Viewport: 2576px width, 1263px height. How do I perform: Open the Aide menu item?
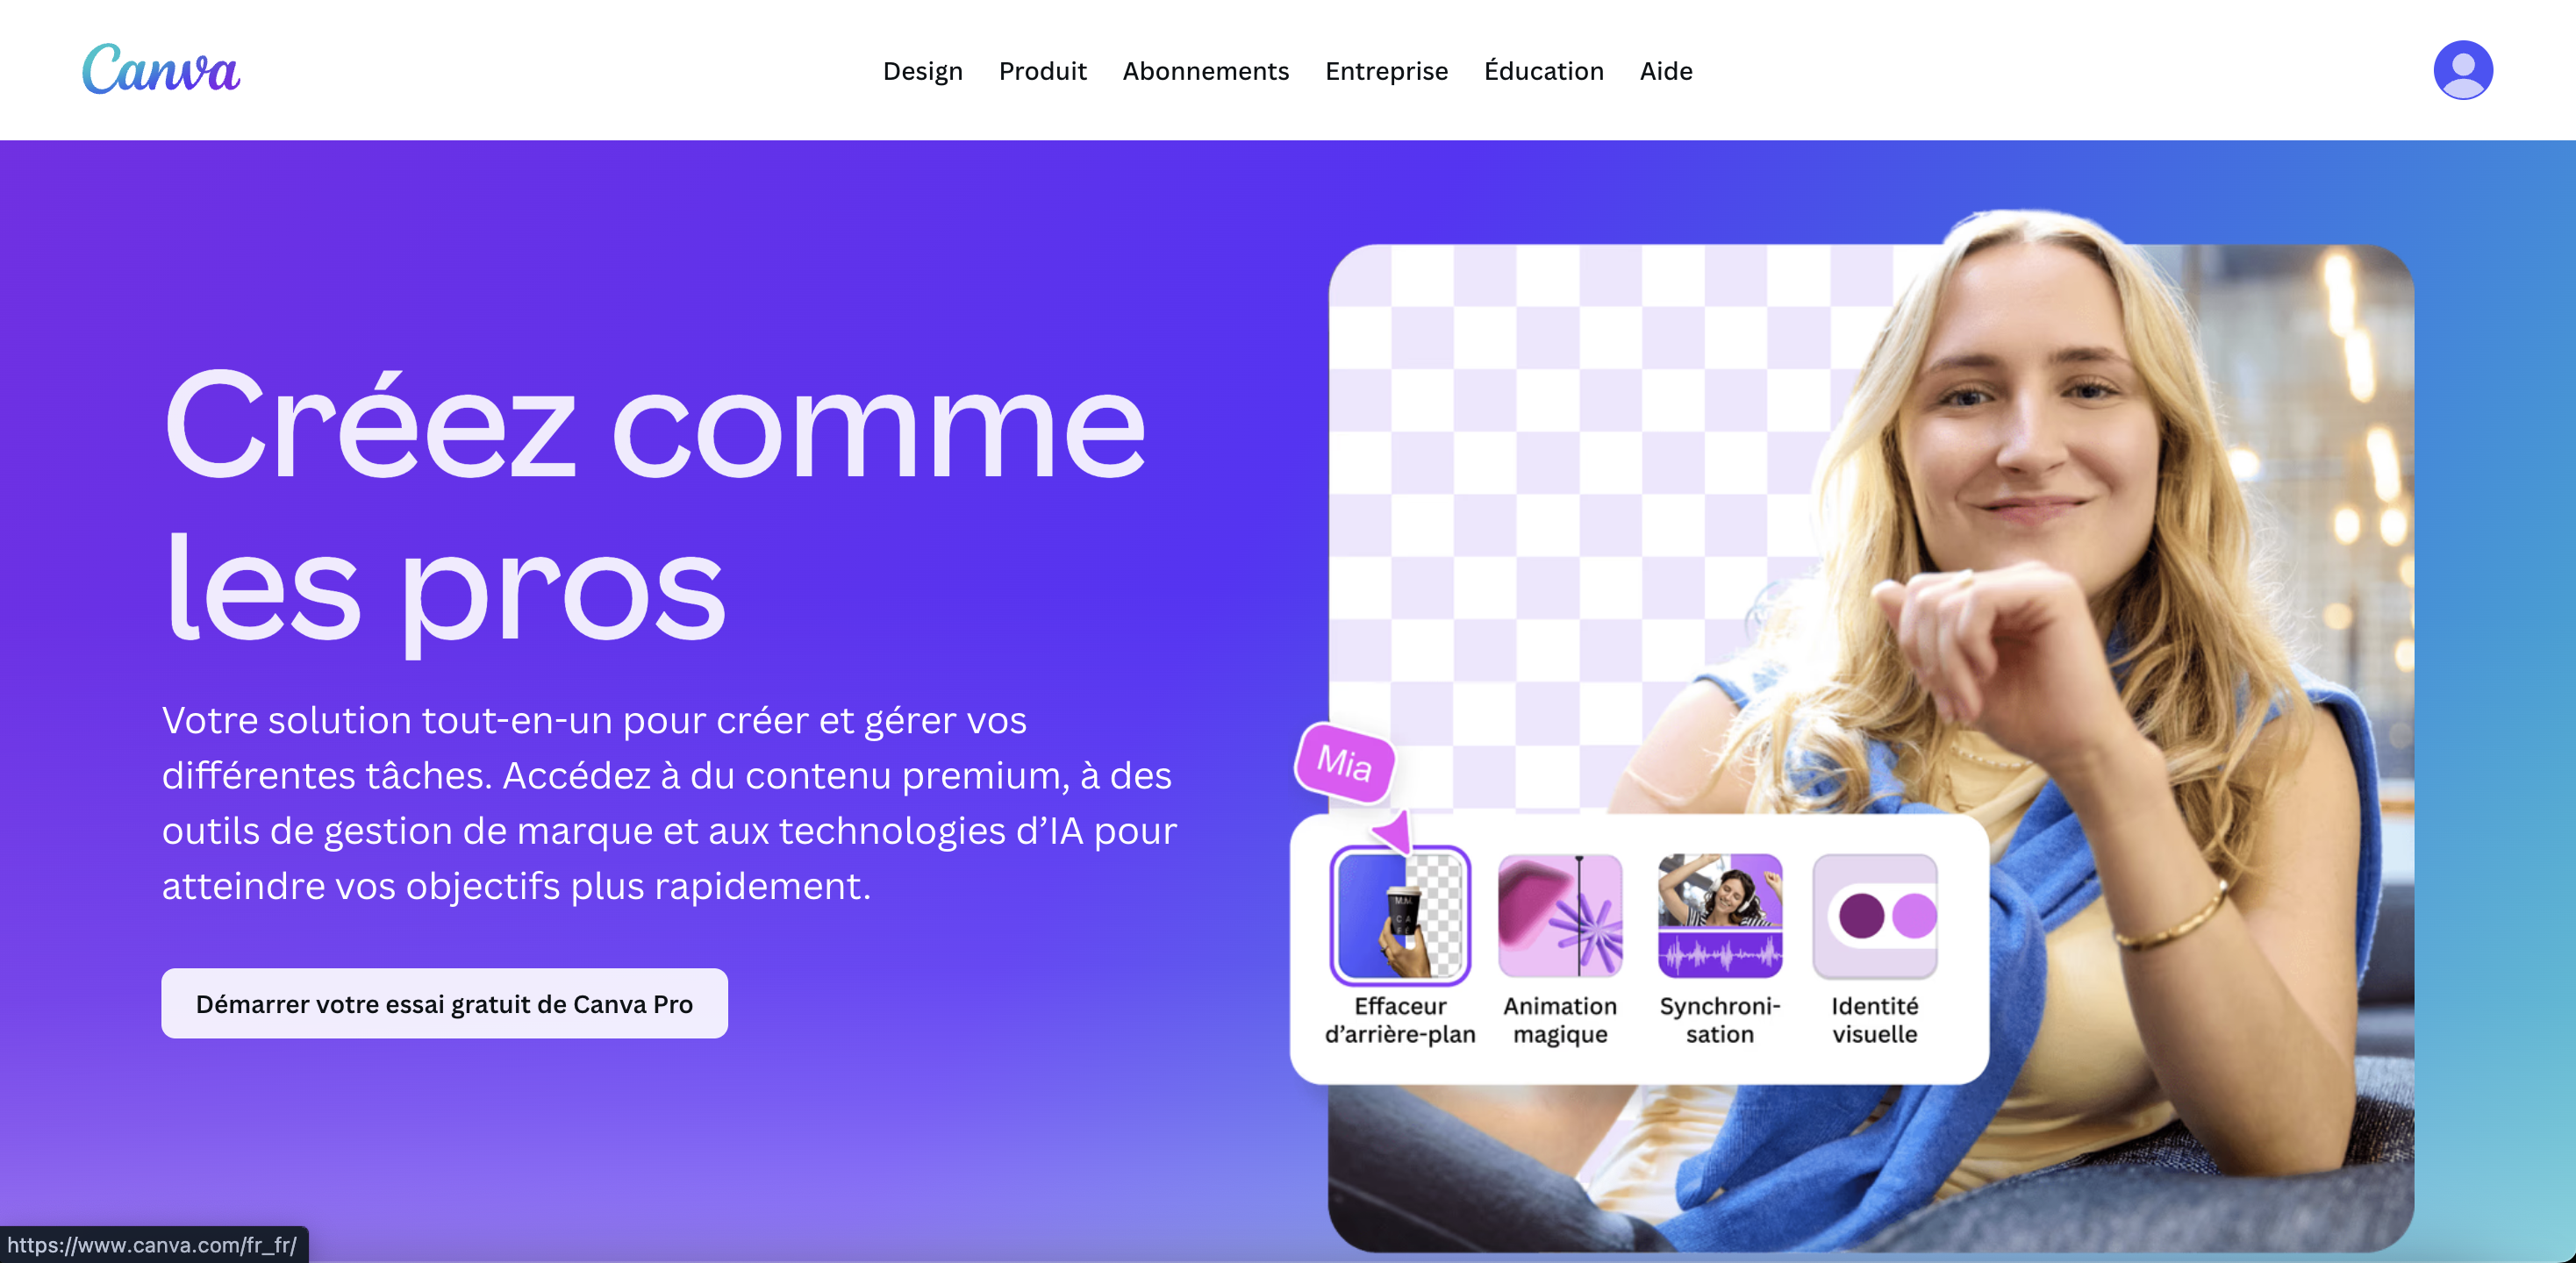click(x=1666, y=71)
